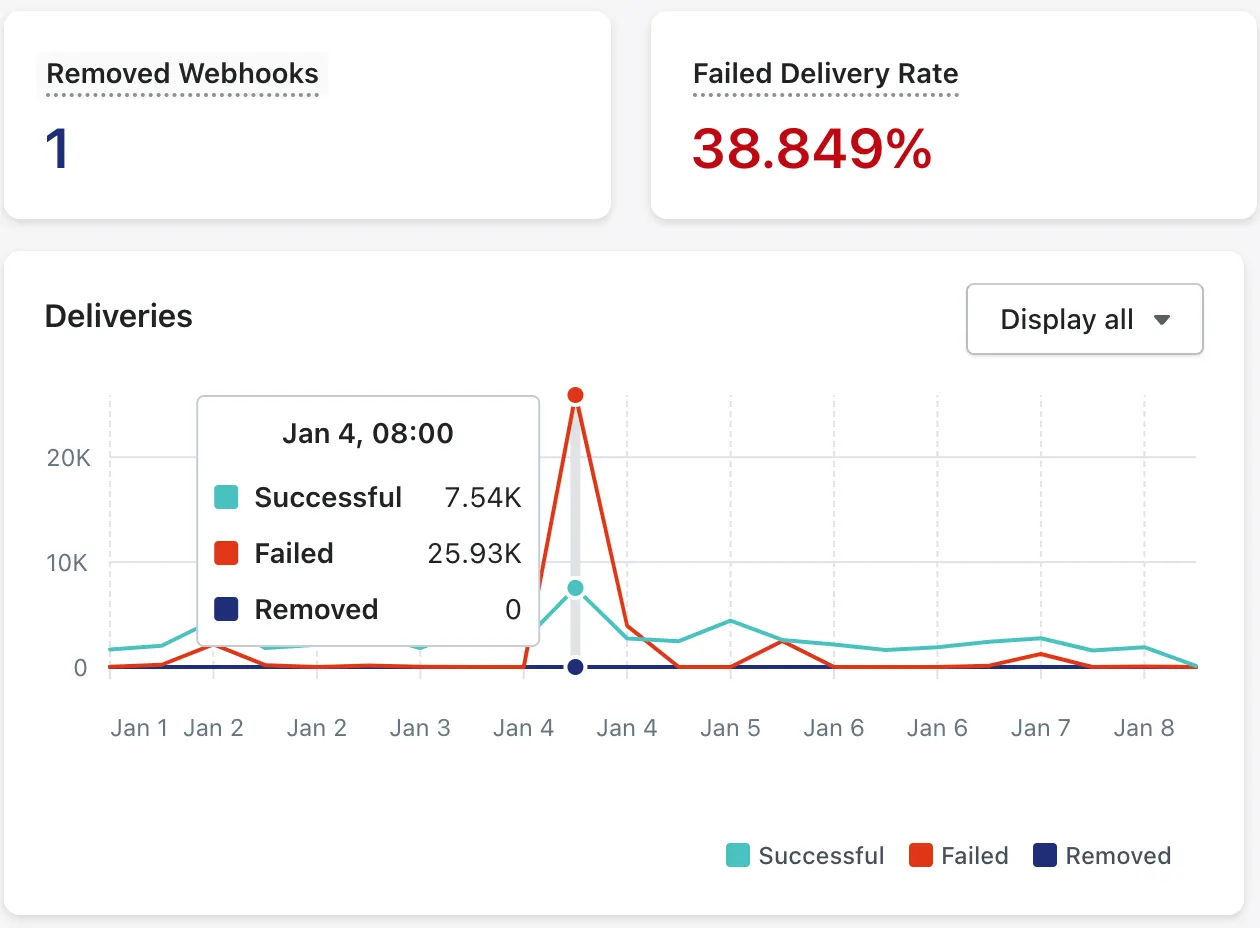Click the 20K y-axis label
Screen dimensions: 1260x928
click(x=68, y=458)
